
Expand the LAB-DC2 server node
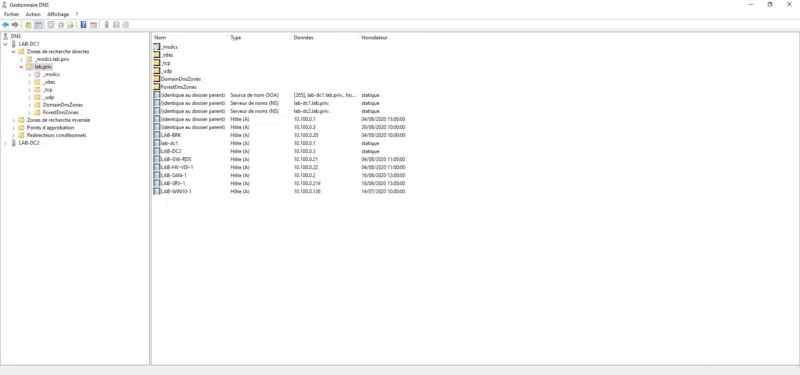click(6, 143)
